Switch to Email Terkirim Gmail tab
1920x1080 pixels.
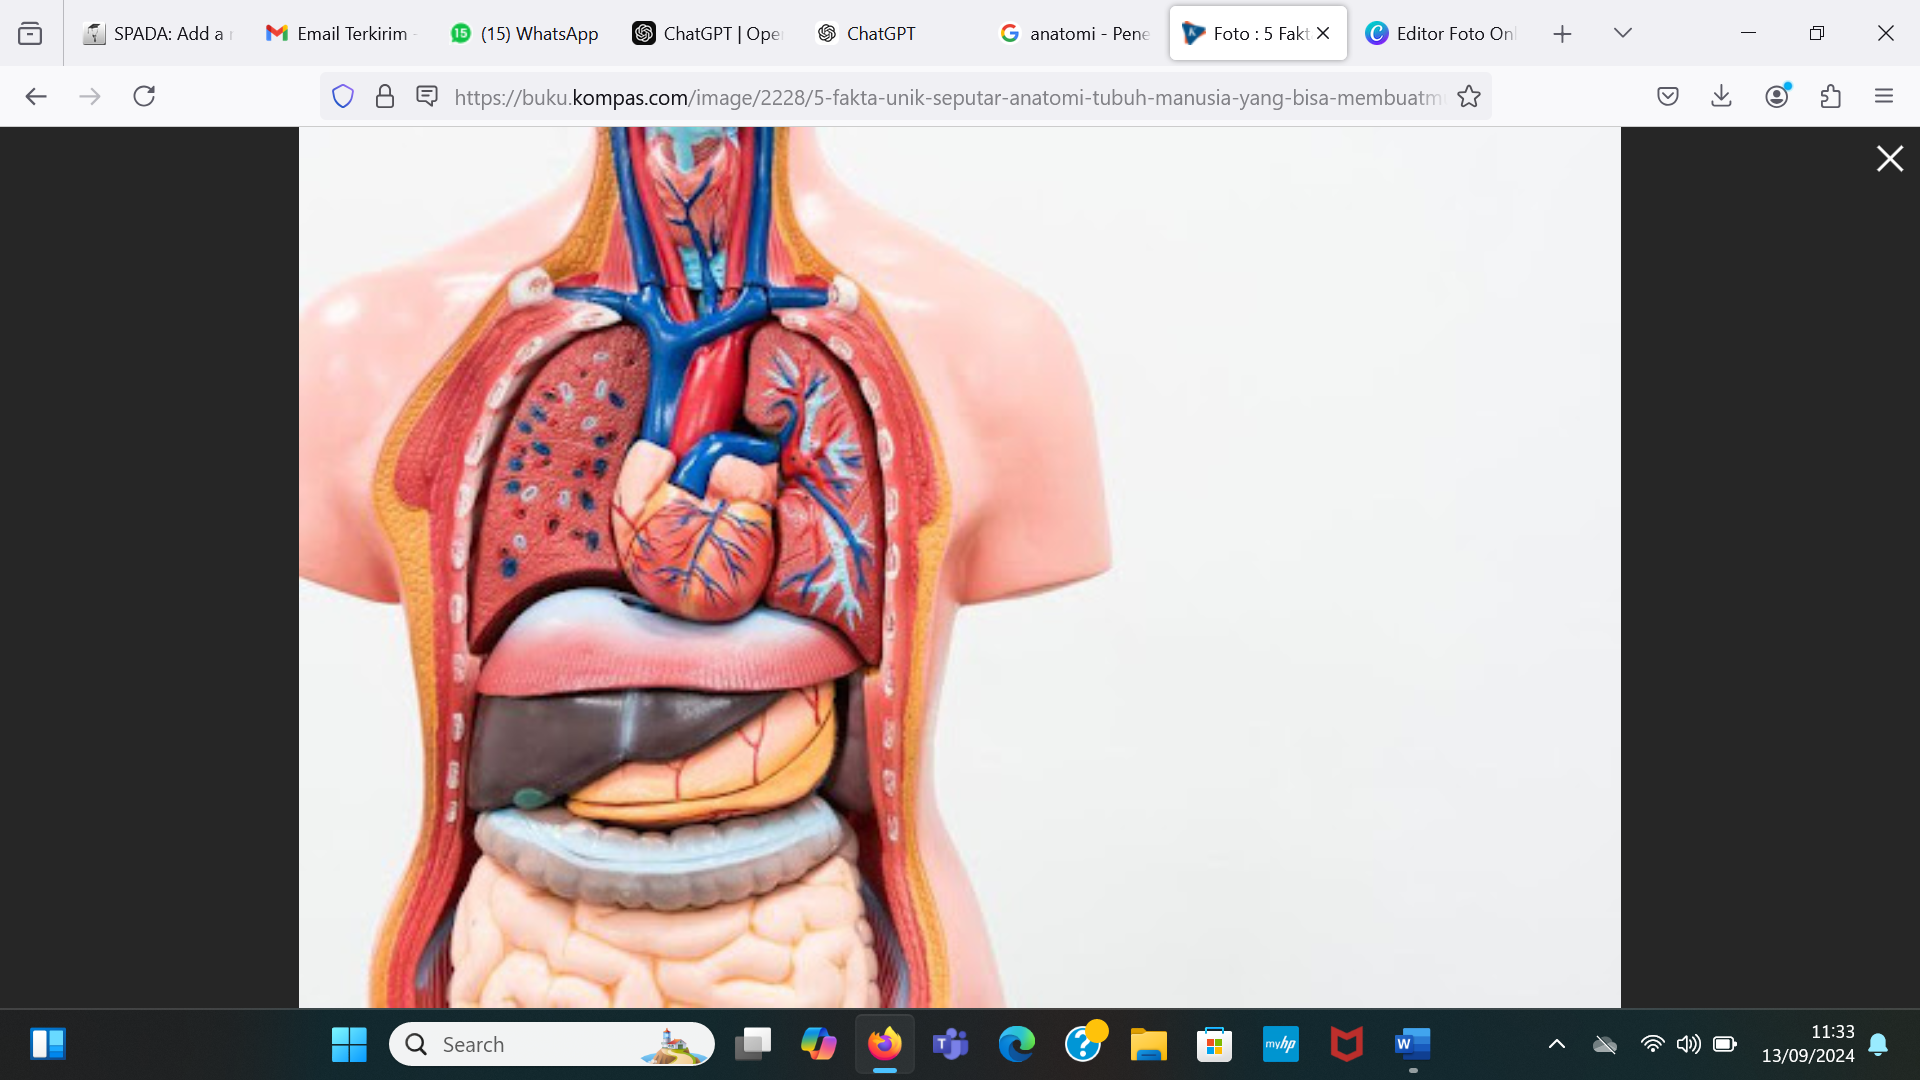coord(340,34)
